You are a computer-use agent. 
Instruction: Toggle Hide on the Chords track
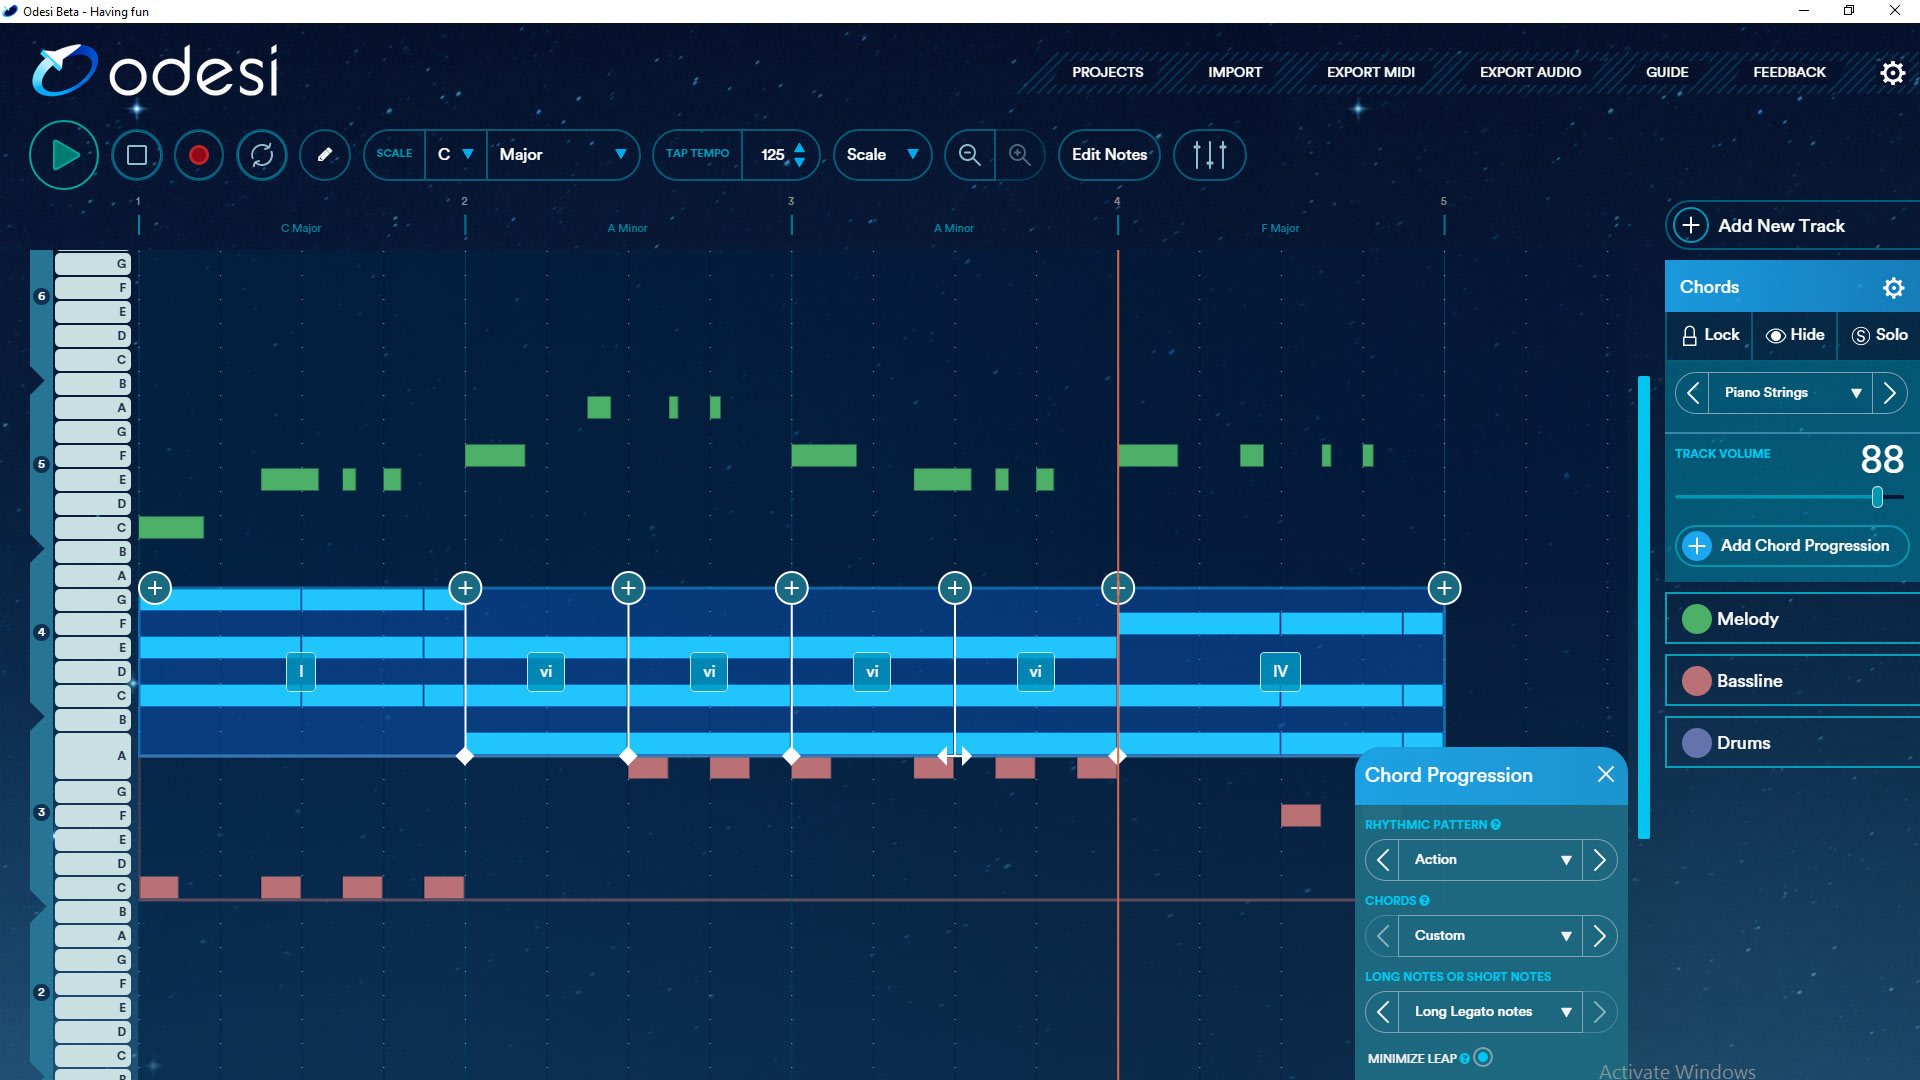(1794, 335)
